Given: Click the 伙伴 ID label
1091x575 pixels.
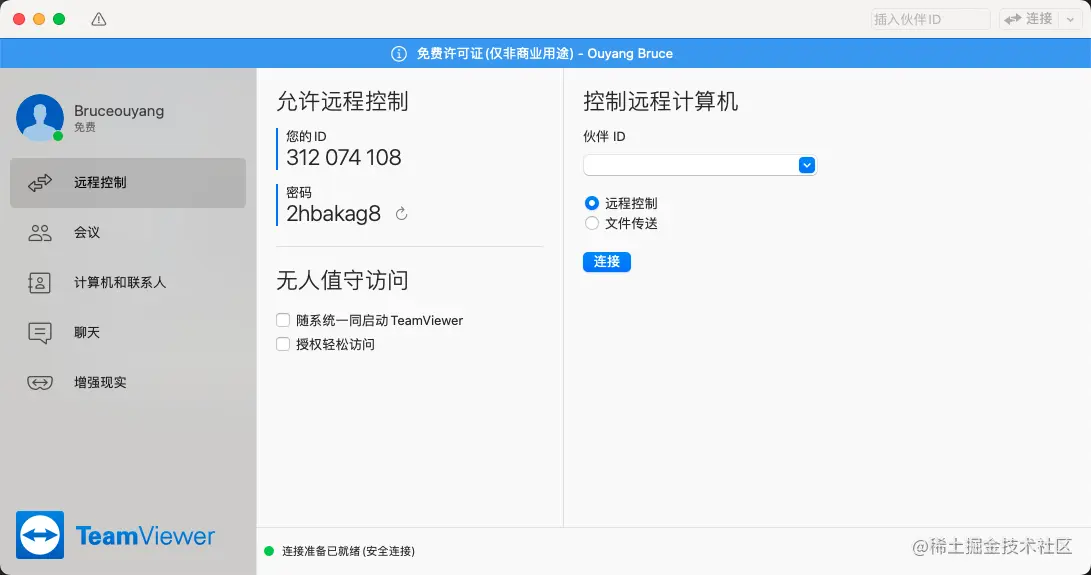Looking at the screenshot, I should pos(604,136).
